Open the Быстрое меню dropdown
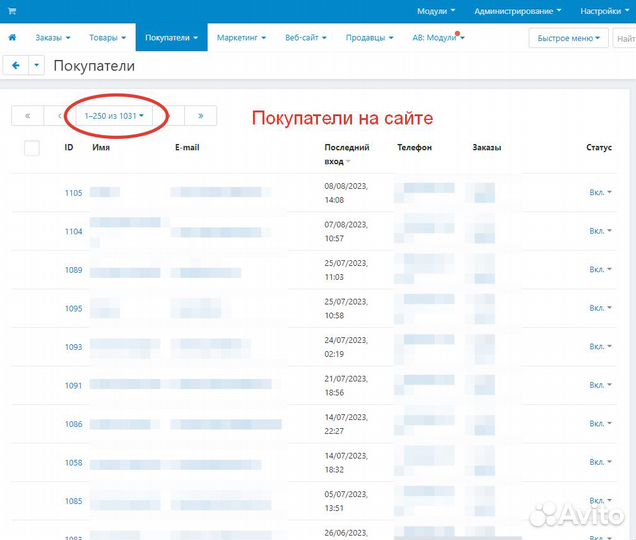This screenshot has height=540, width=636. [568, 38]
